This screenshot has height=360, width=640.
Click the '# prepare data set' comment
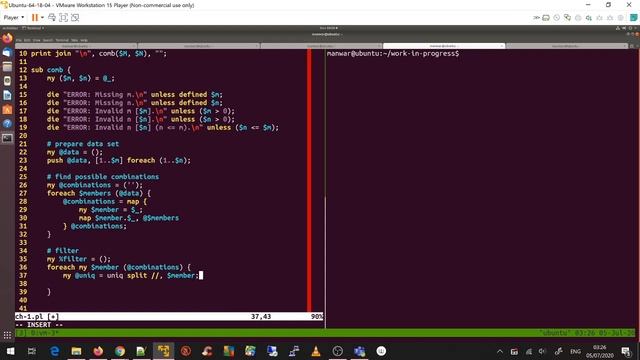tap(83, 144)
